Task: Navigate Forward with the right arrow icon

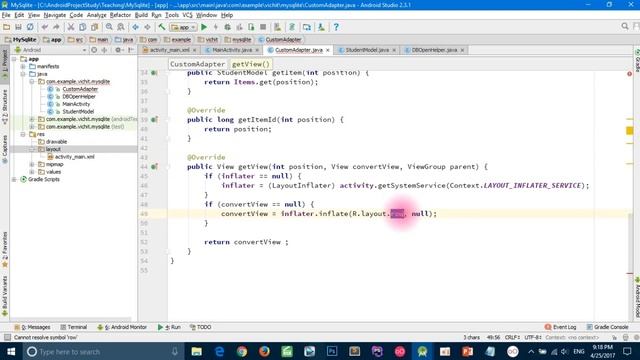Action: coord(147,27)
